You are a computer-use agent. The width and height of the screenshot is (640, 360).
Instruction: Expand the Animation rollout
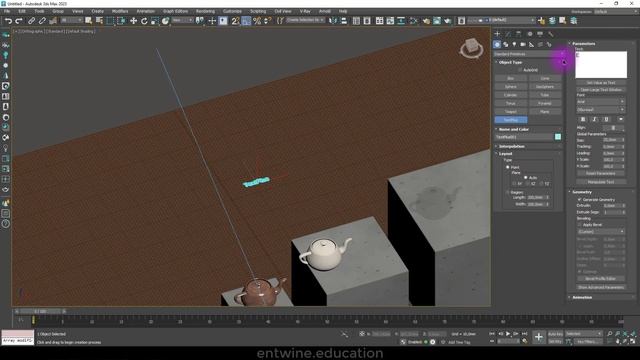click(x=582, y=298)
